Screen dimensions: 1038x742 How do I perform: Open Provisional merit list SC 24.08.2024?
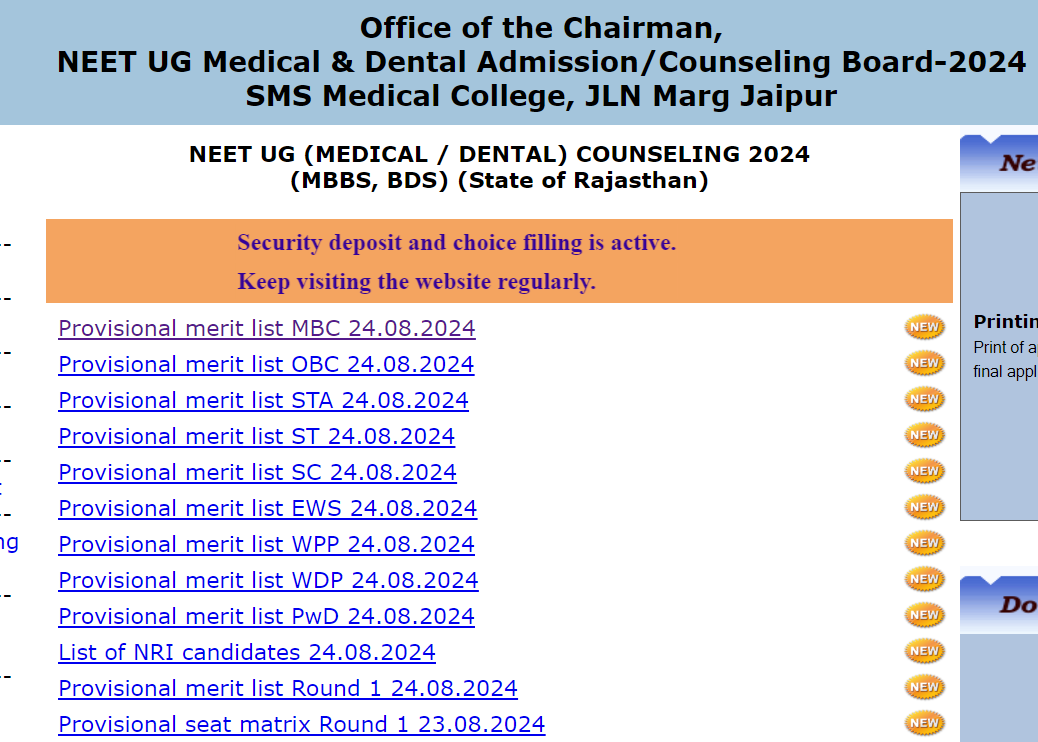258,472
